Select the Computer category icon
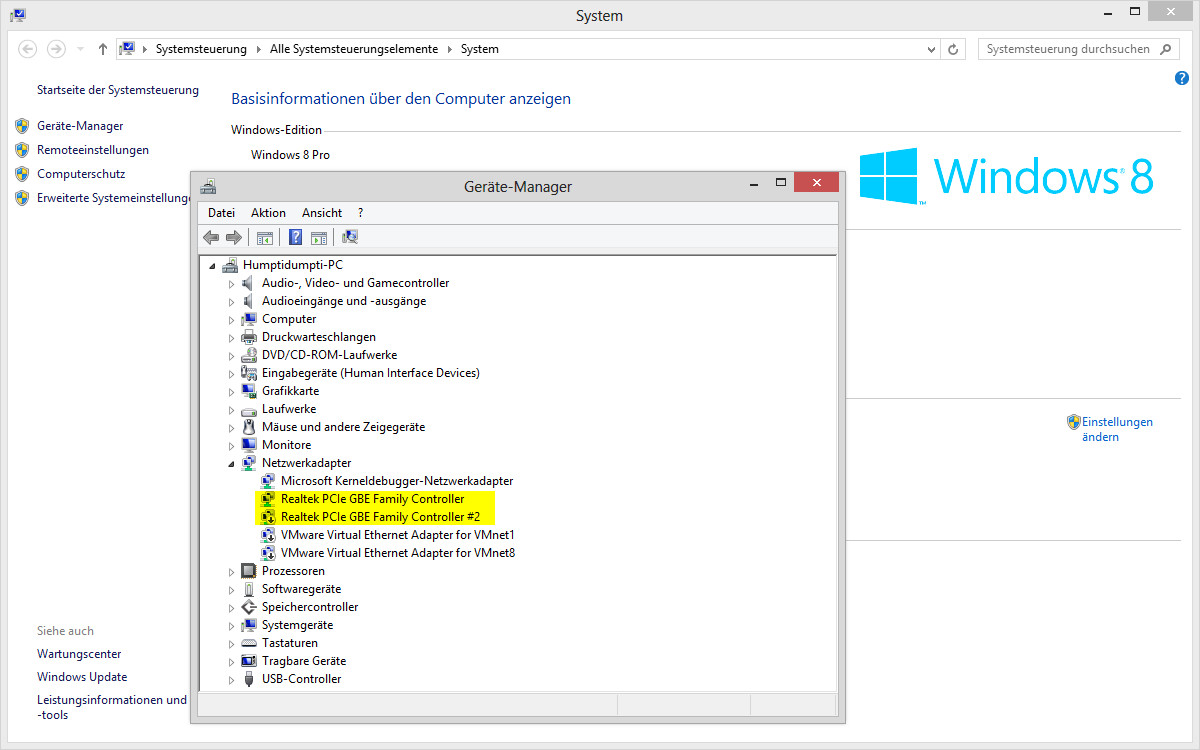Viewport: 1200px width, 750px height. (x=249, y=319)
